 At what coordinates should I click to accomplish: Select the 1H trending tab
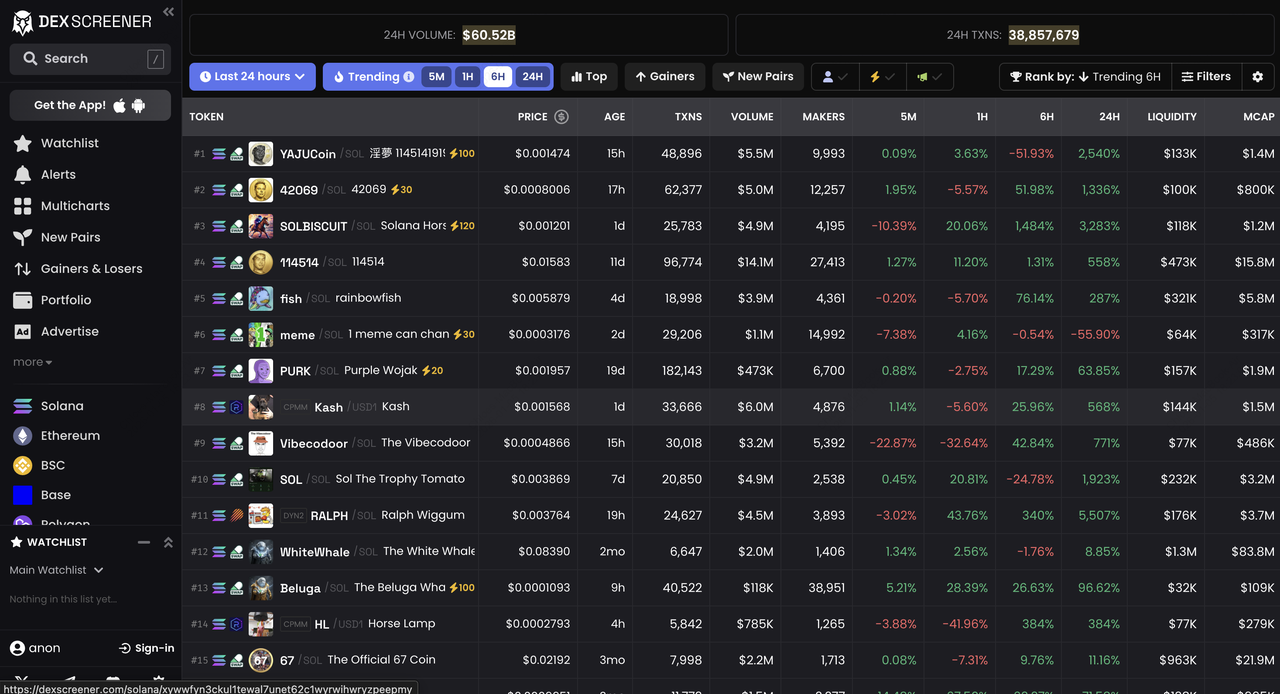click(467, 77)
